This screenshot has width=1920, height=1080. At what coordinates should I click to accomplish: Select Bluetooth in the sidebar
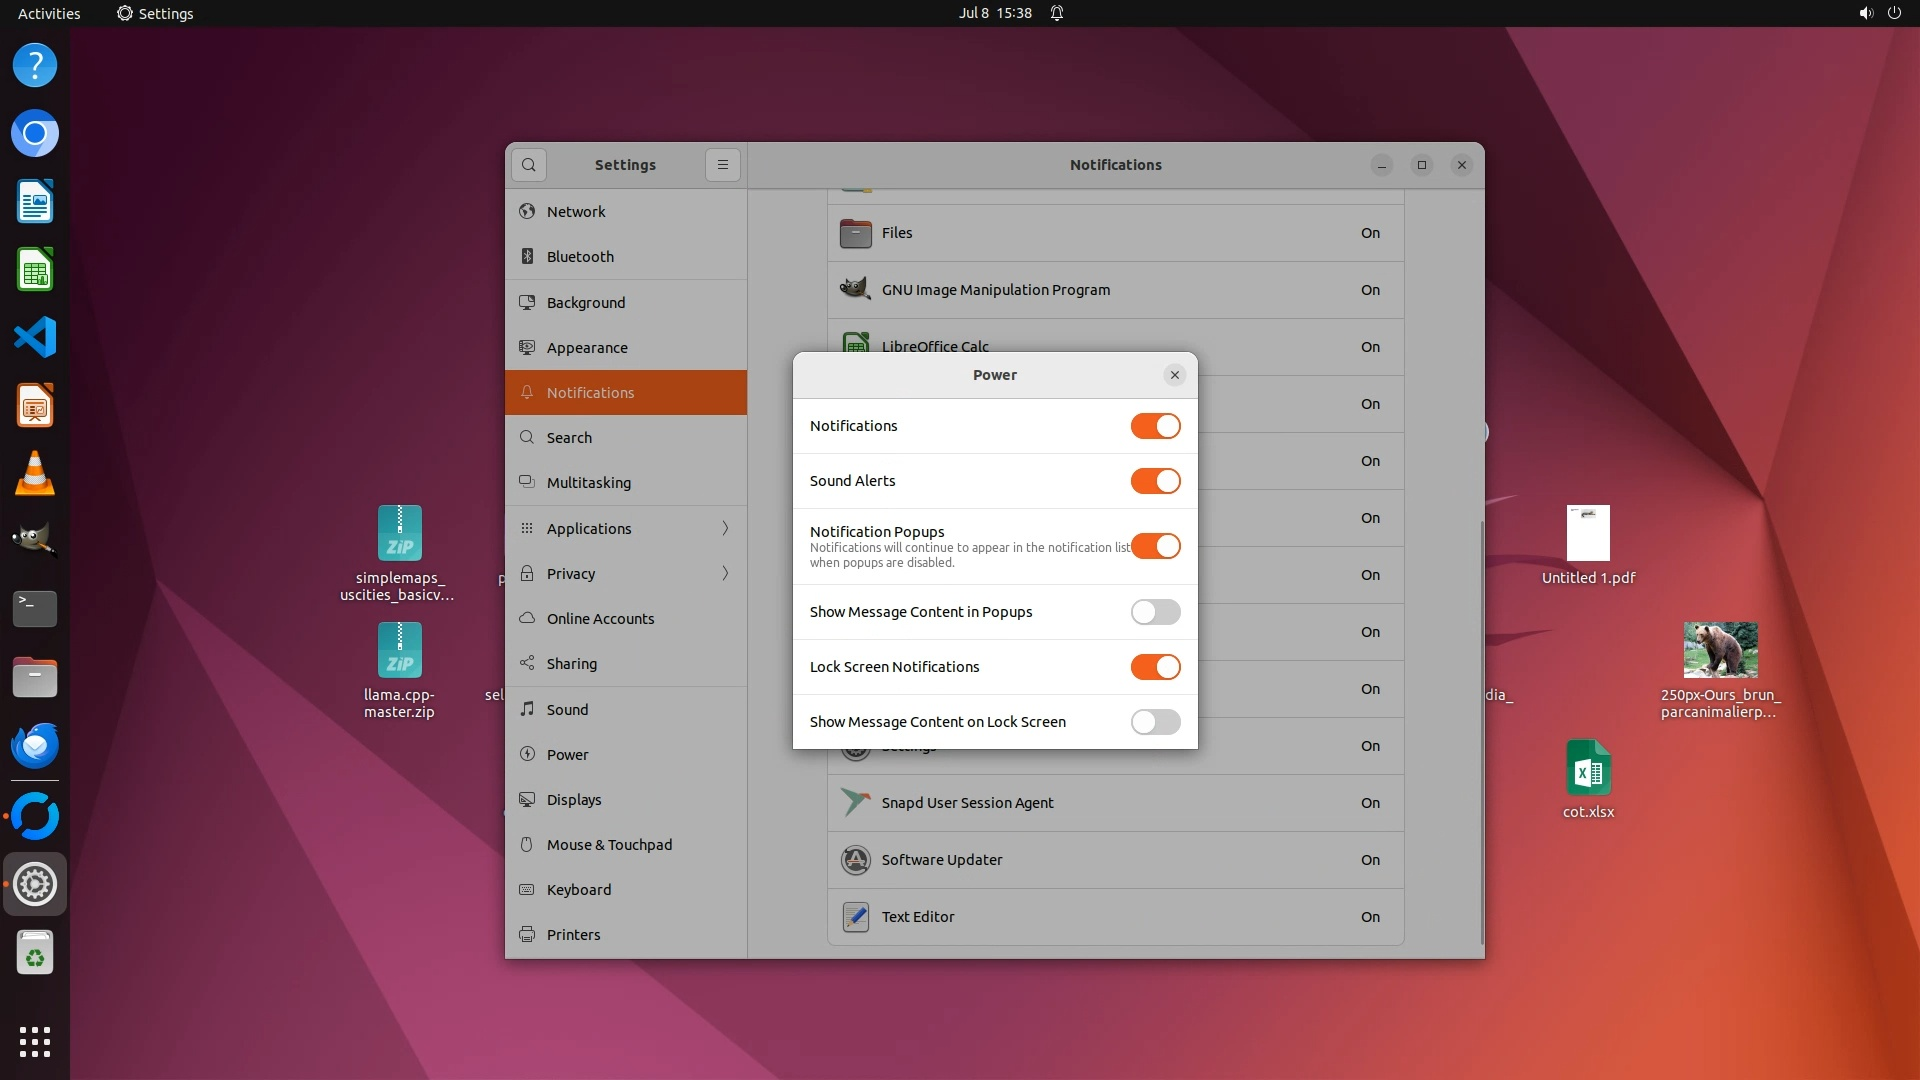pyautogui.click(x=580, y=256)
